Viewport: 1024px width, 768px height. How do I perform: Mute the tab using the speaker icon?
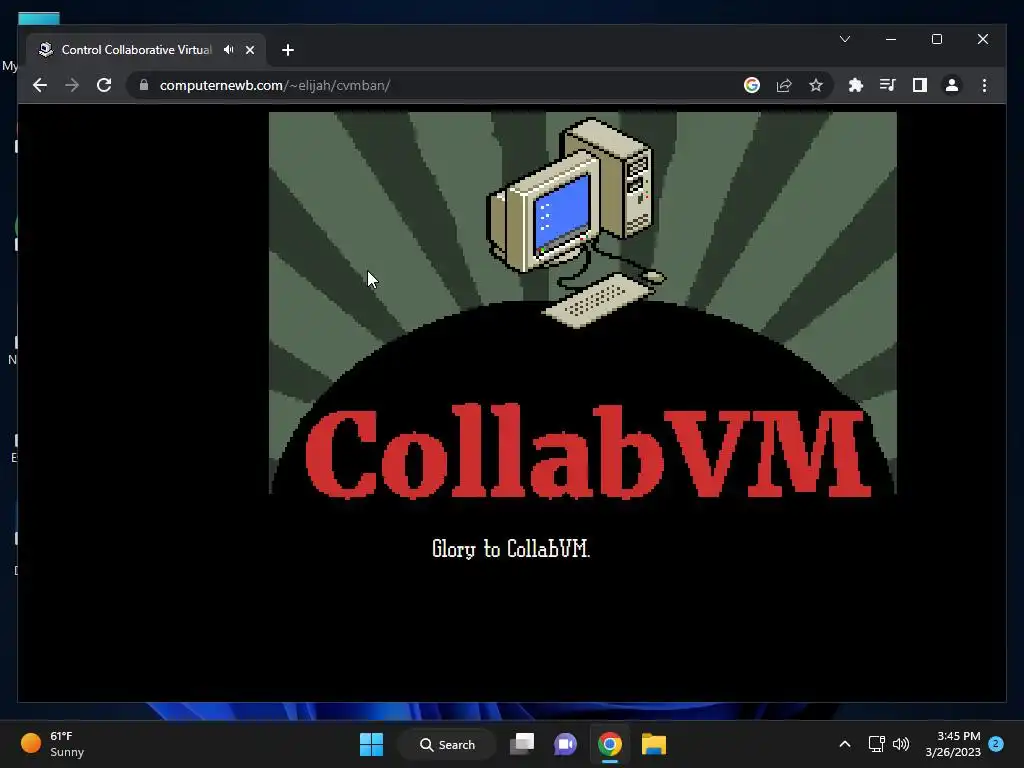(x=229, y=50)
